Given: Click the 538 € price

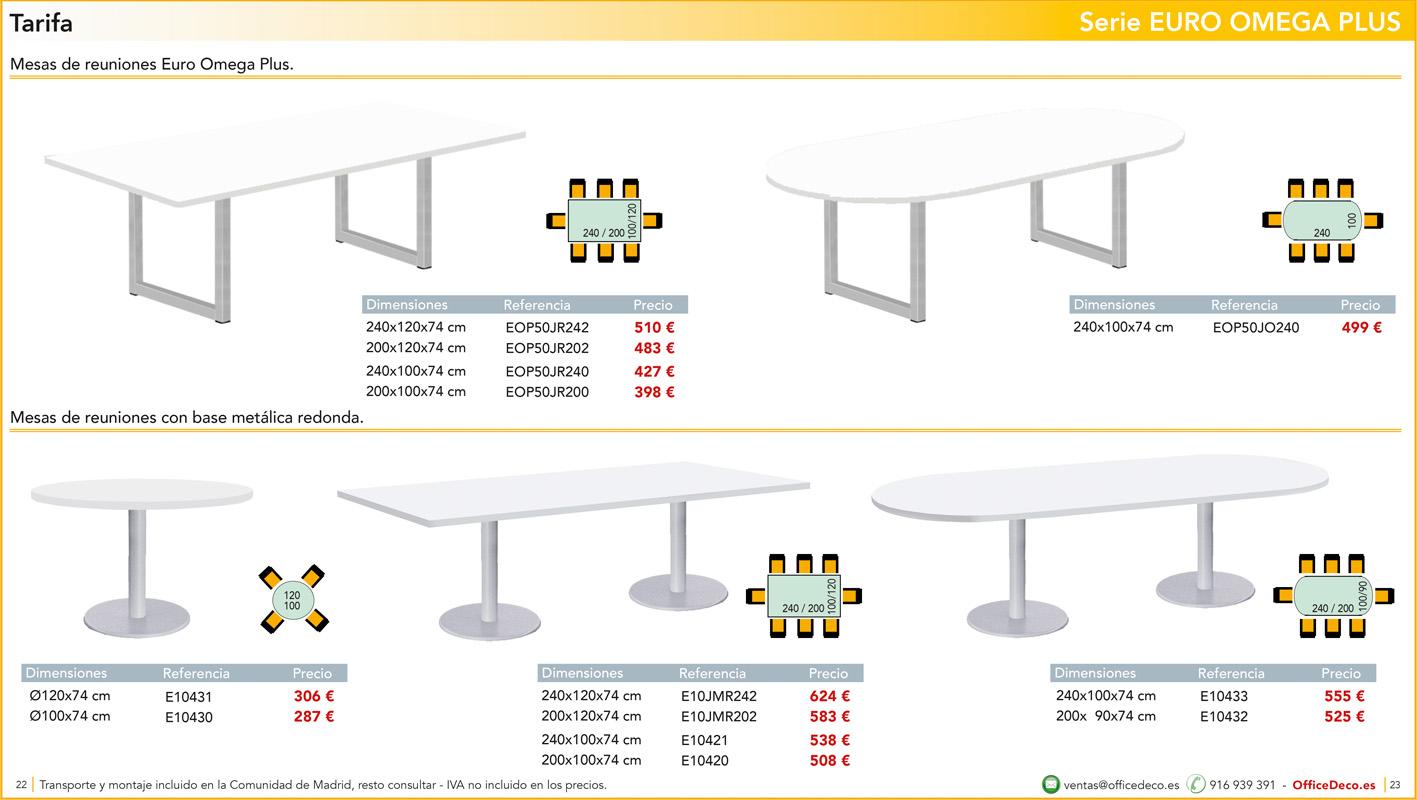Looking at the screenshot, I should (x=830, y=740).
